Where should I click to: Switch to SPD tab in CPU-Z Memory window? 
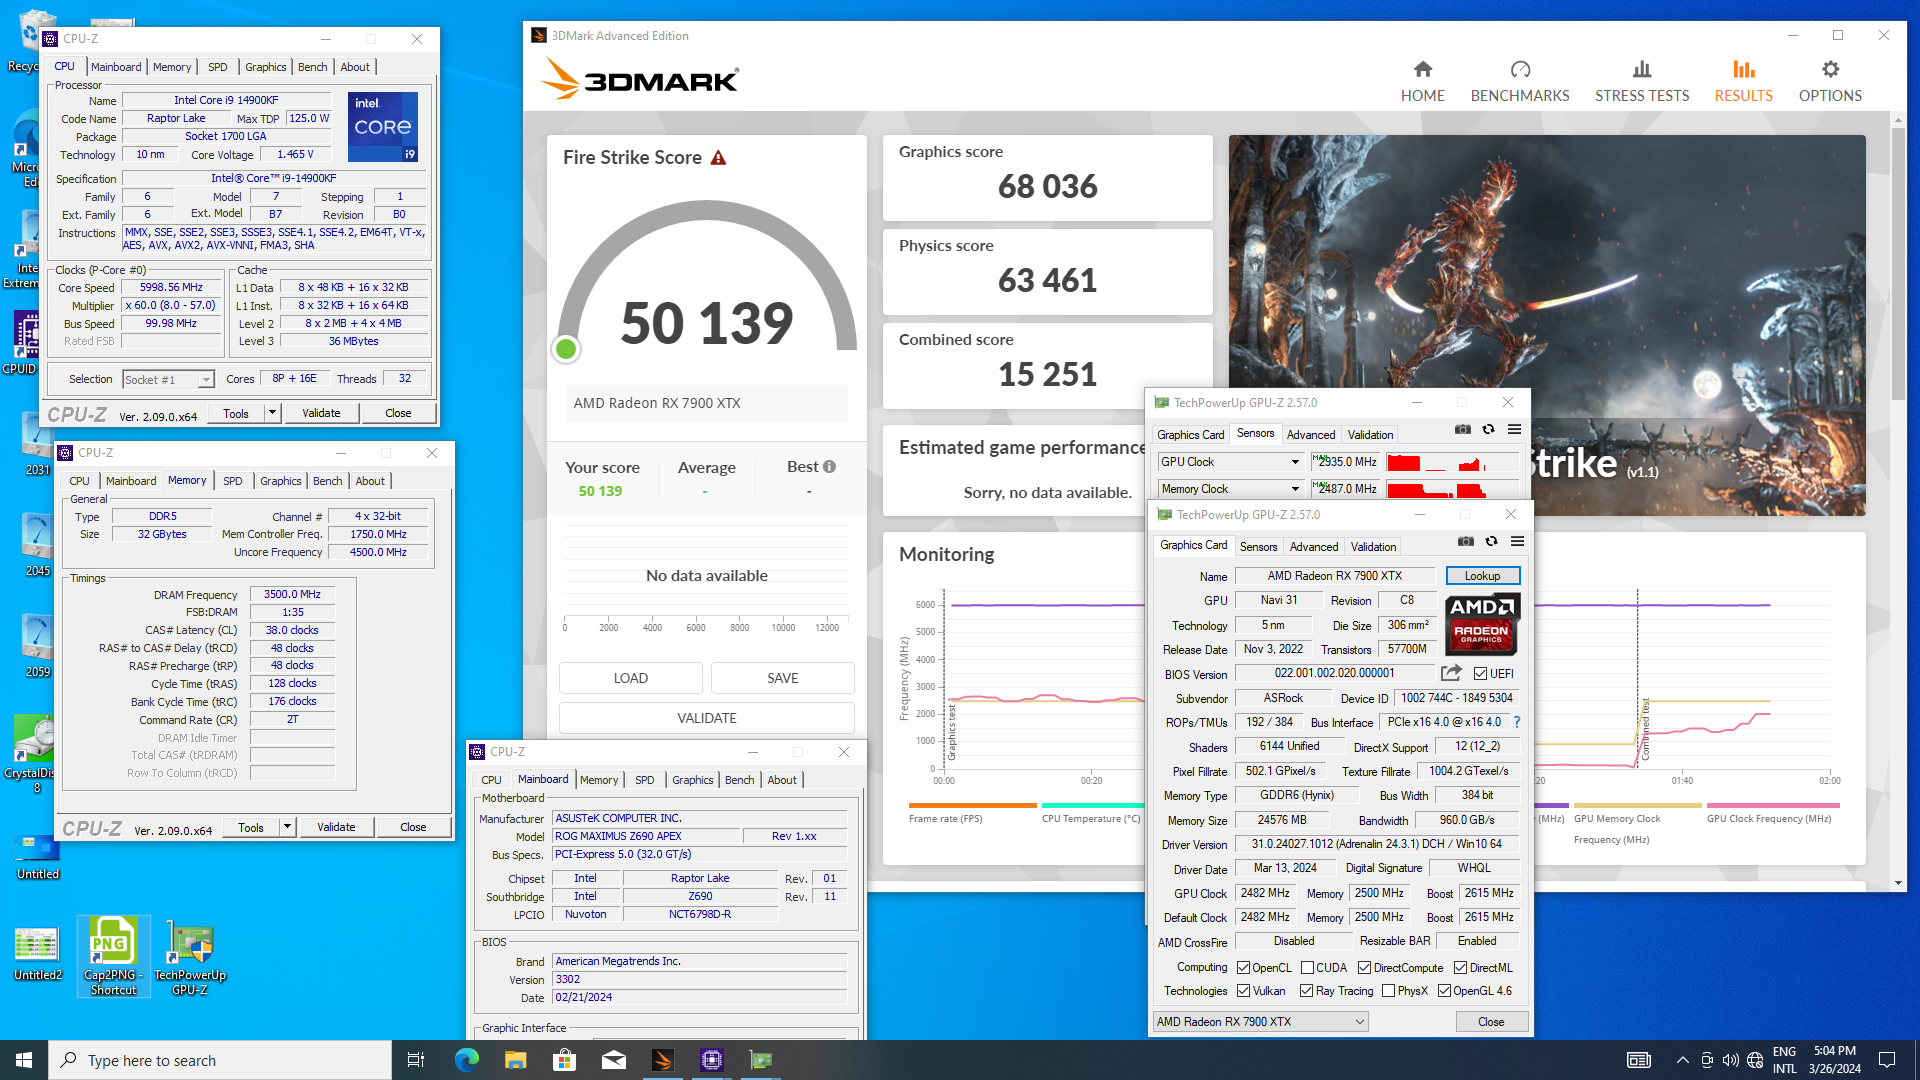pos(232,481)
